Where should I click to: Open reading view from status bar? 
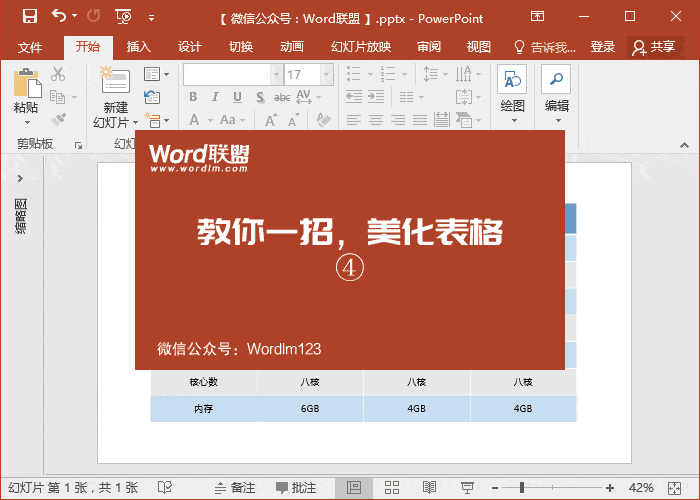click(x=429, y=488)
